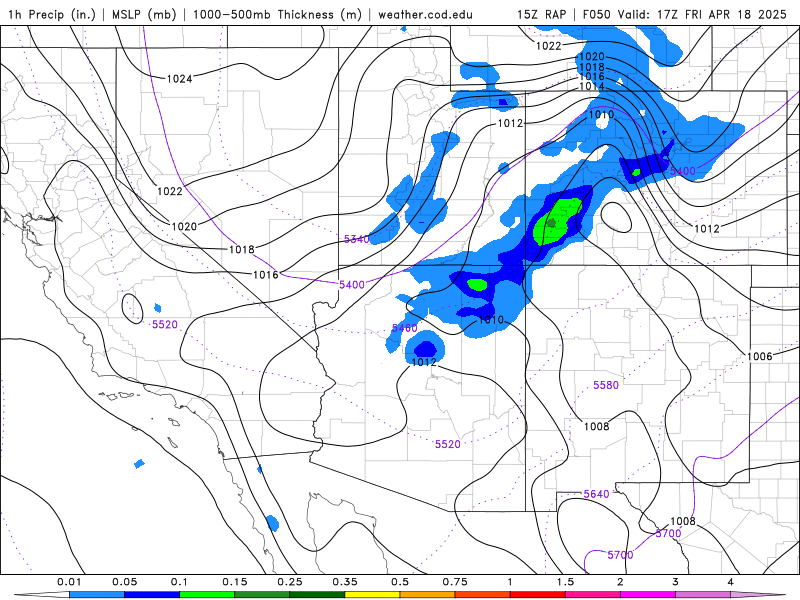
Task: Click the purple 5460 thickness label
Action: click(405, 328)
